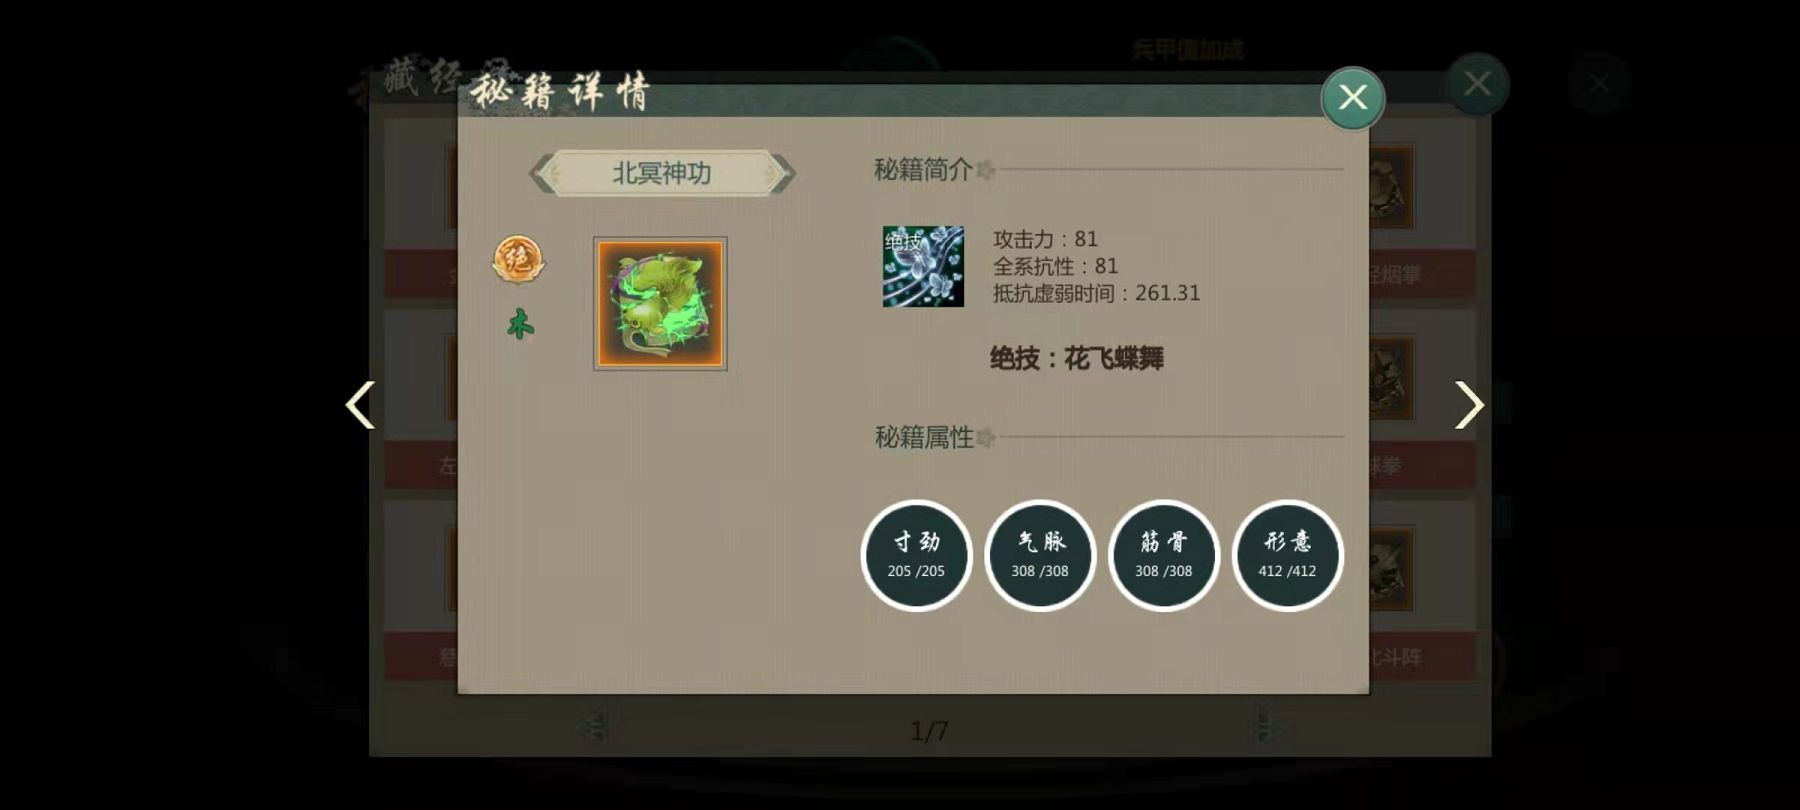Viewport: 1800px width, 810px height.
Task: Click the 绝技：花飞蝶舞 skill name text
Action: [x=1077, y=358]
